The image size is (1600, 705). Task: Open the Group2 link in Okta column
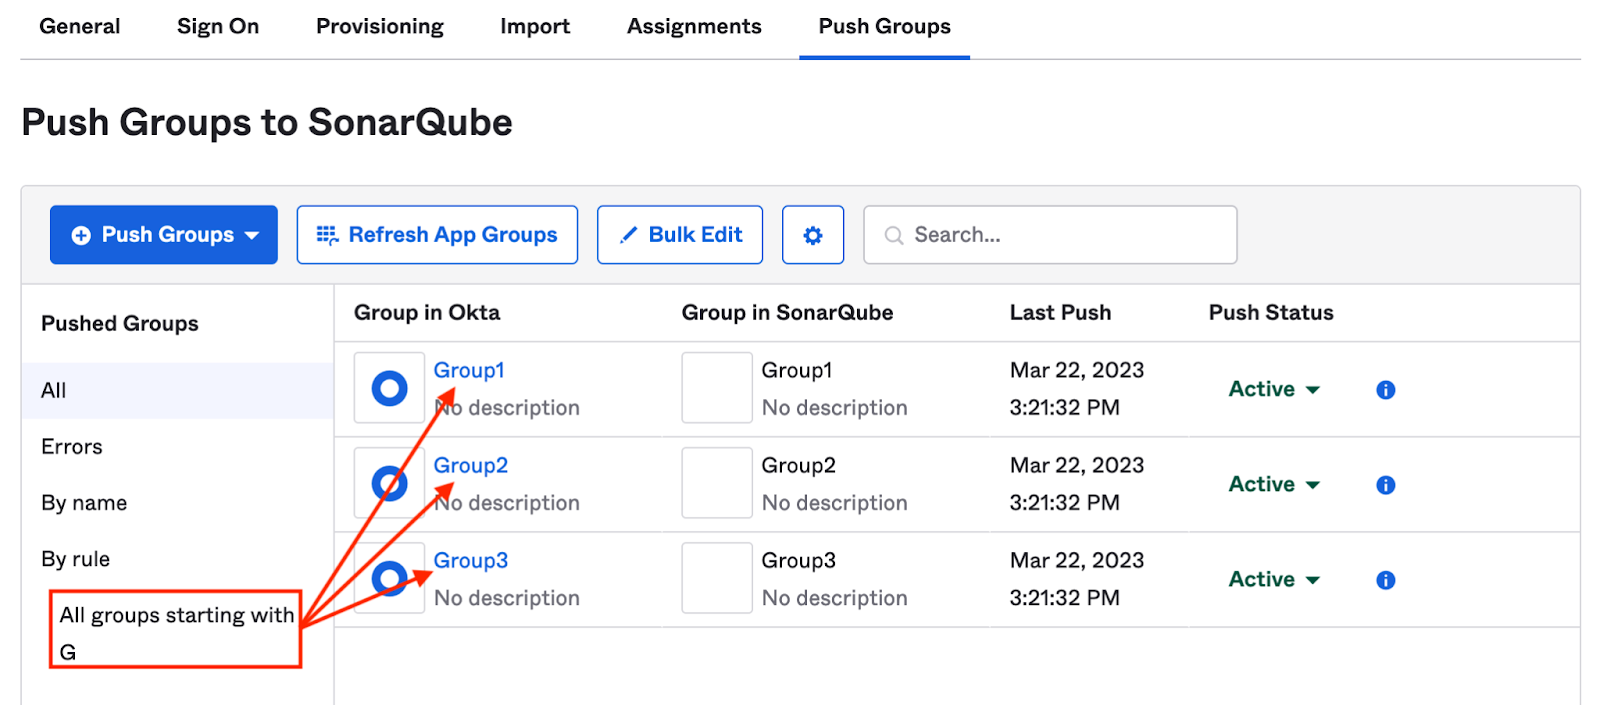tap(470, 465)
